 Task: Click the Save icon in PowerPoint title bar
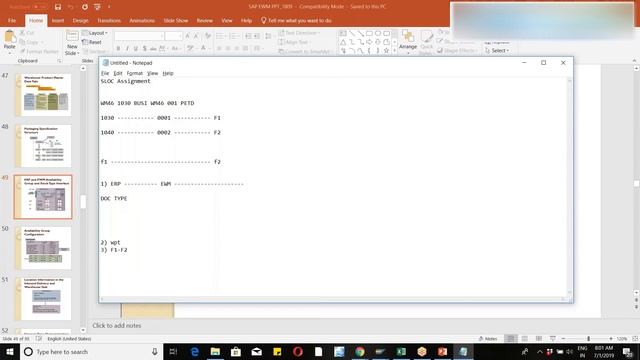[58, 7]
